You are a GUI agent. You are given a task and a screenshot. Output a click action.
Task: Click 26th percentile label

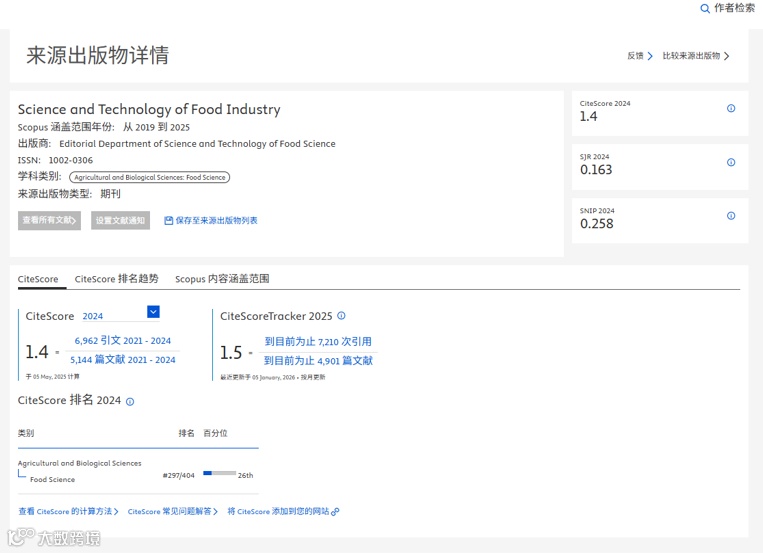pyautogui.click(x=245, y=476)
